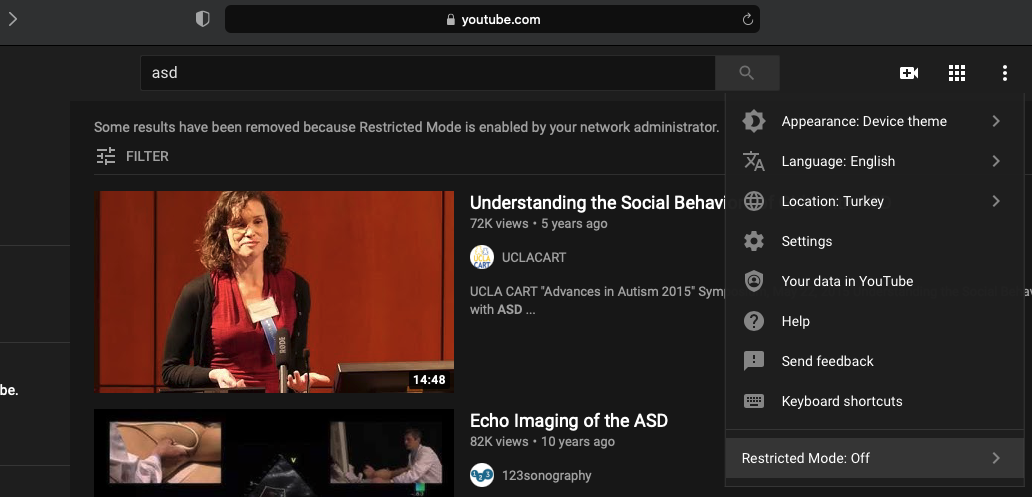Click the Appearance theme icon
1032x497 pixels.
(x=754, y=121)
